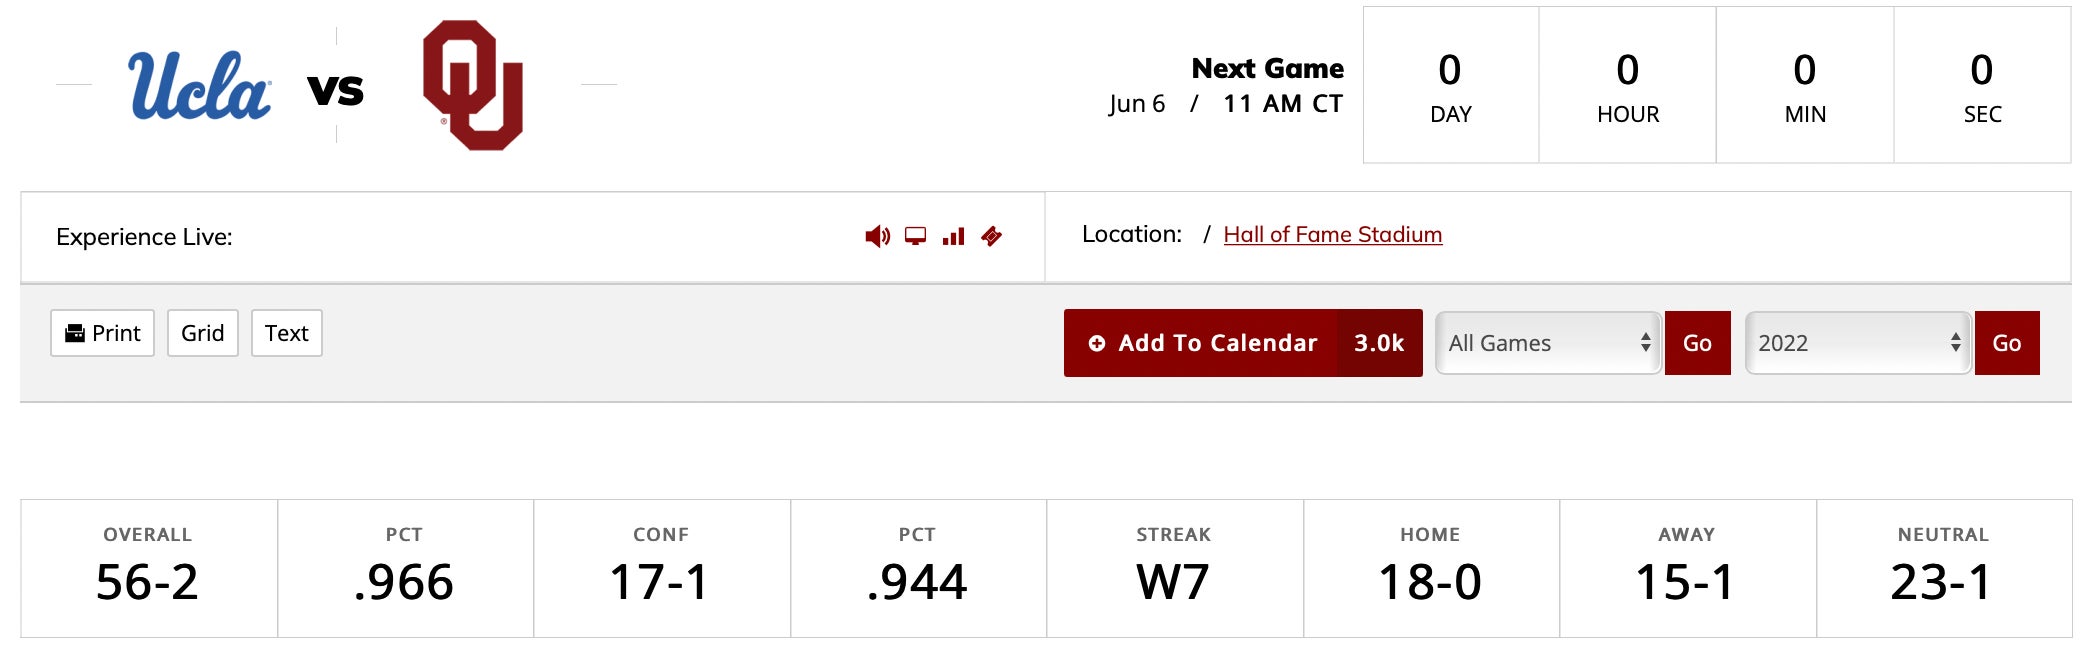Click the Oklahoma OU logo

click(473, 85)
